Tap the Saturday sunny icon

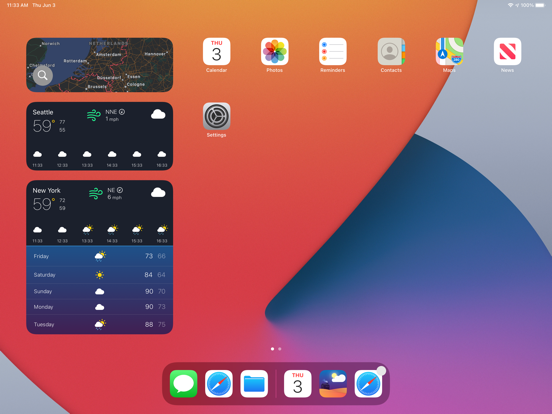pos(100,275)
